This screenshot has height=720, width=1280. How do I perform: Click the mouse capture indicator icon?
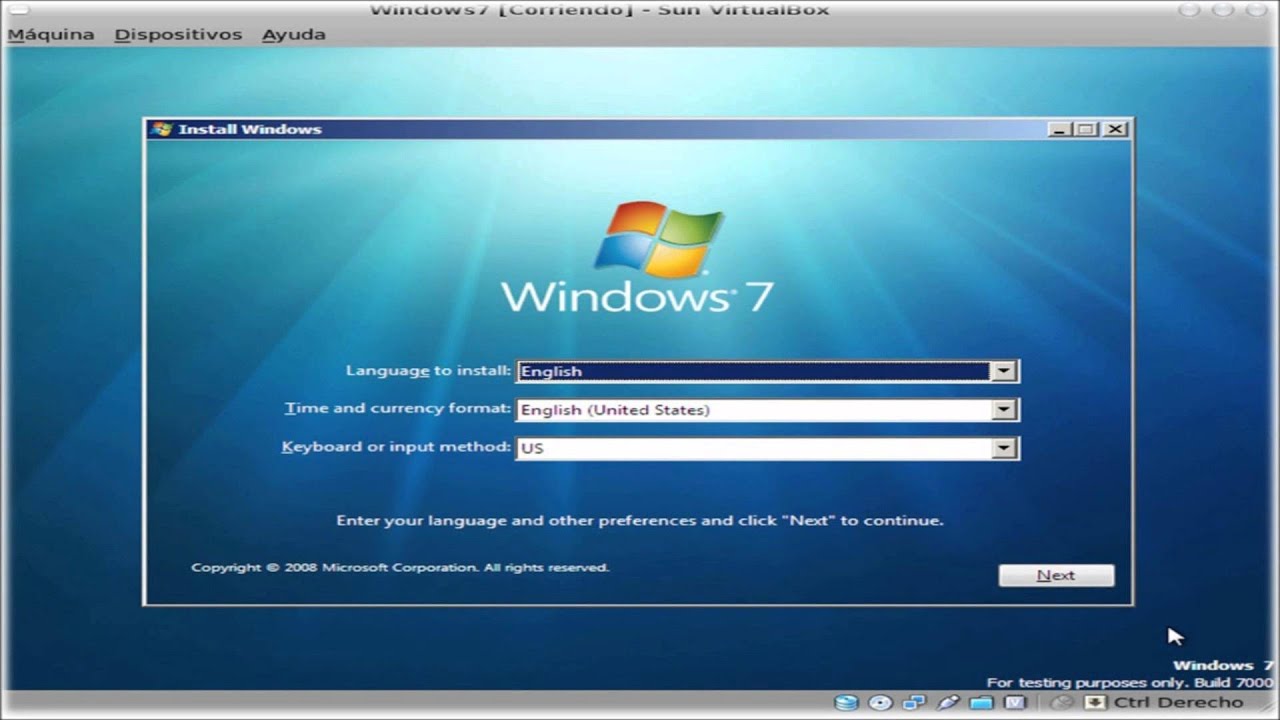pyautogui.click(x=1062, y=703)
